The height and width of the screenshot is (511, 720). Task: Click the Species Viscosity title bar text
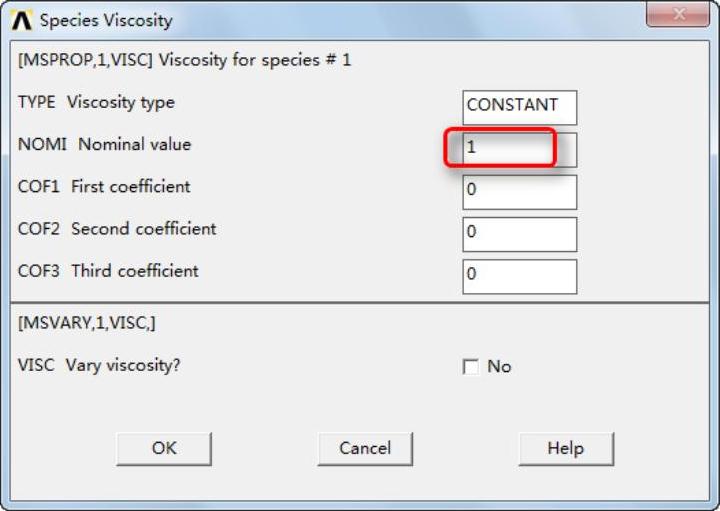tap(106, 20)
